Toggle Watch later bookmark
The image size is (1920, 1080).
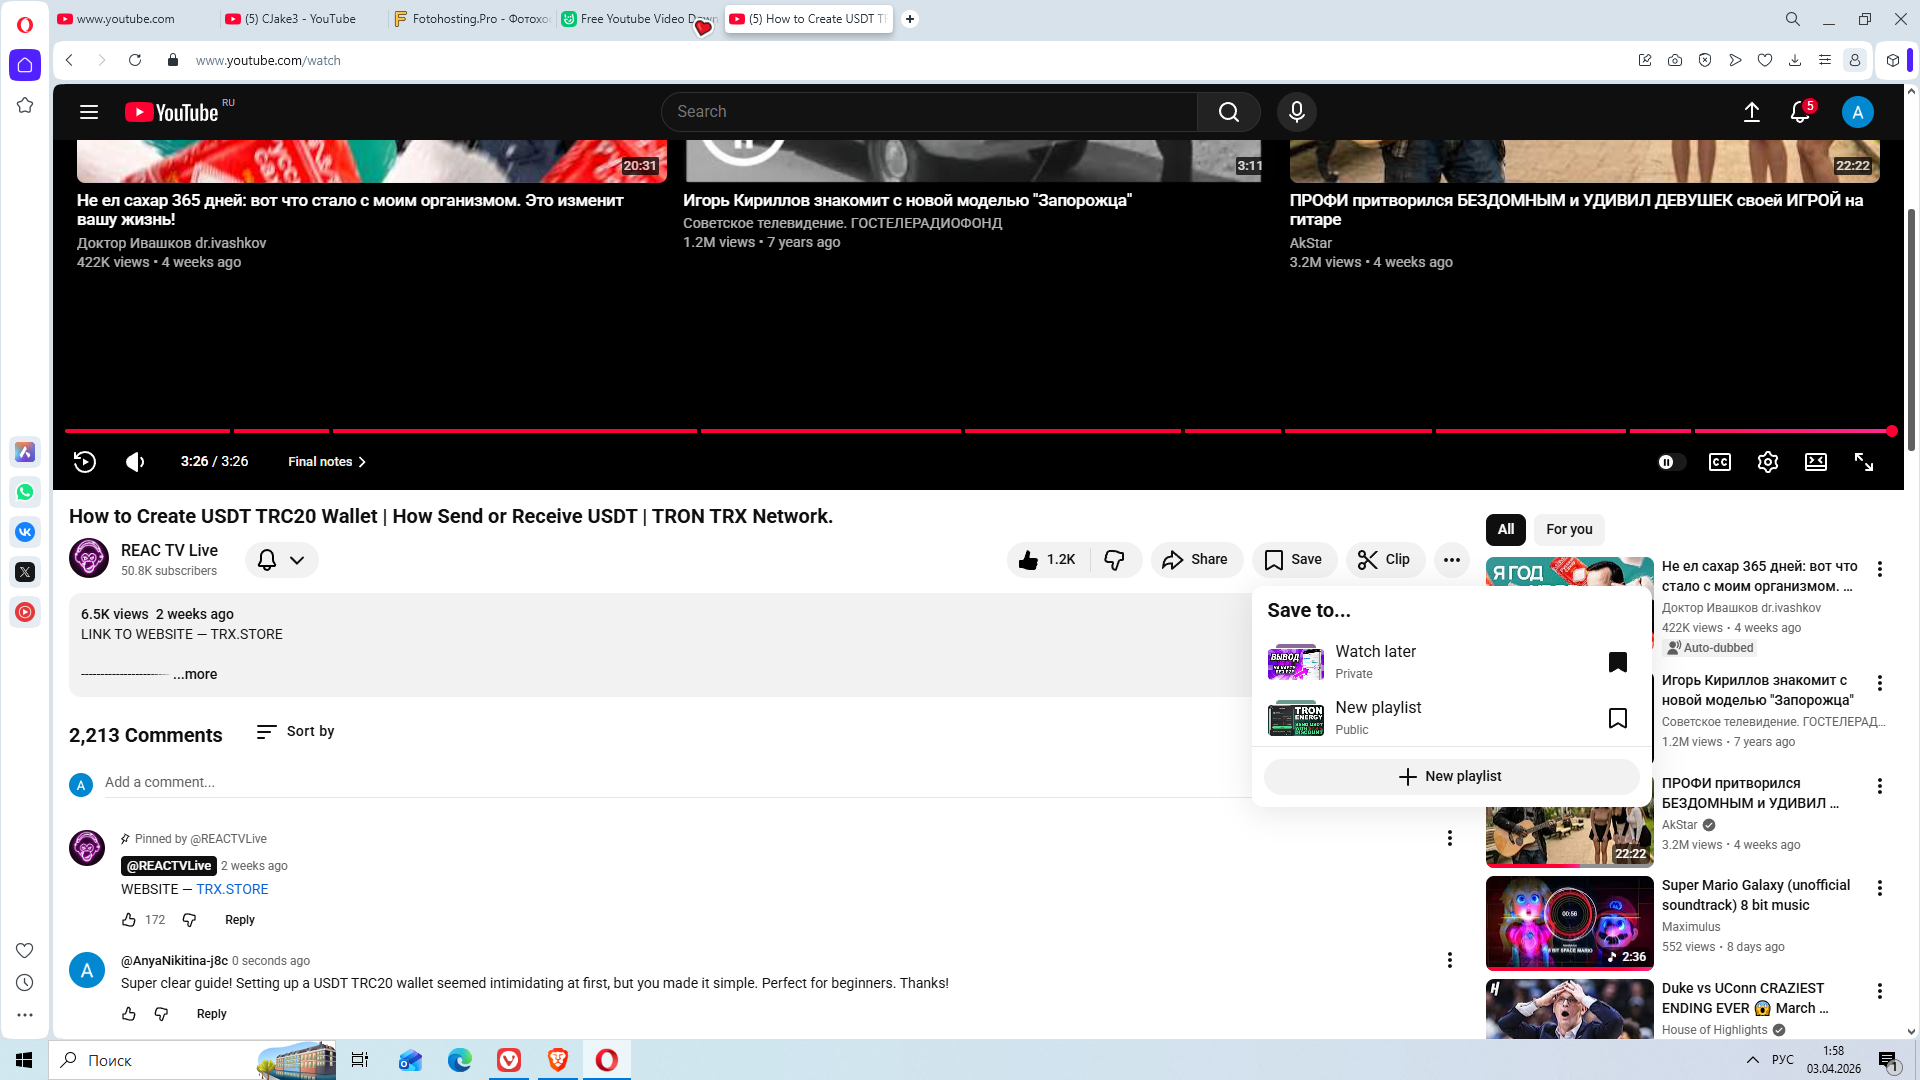(1617, 662)
